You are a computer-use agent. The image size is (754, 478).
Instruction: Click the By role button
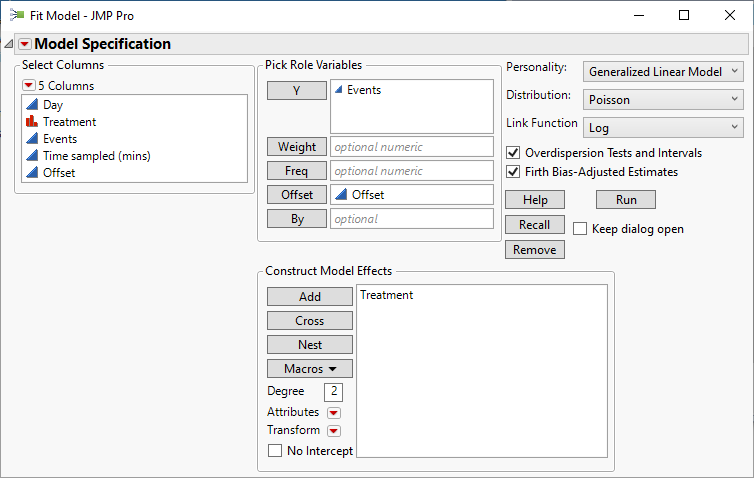[x=297, y=219]
